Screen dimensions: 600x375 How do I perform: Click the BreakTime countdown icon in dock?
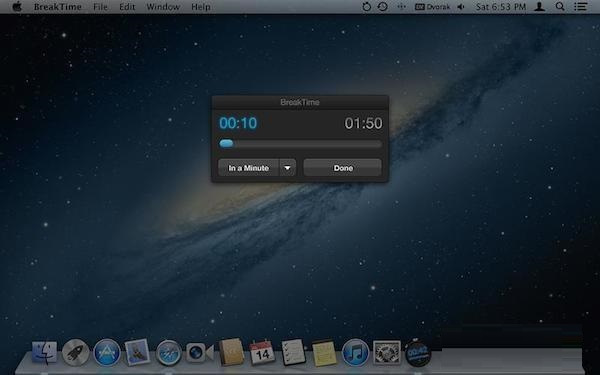tap(417, 352)
